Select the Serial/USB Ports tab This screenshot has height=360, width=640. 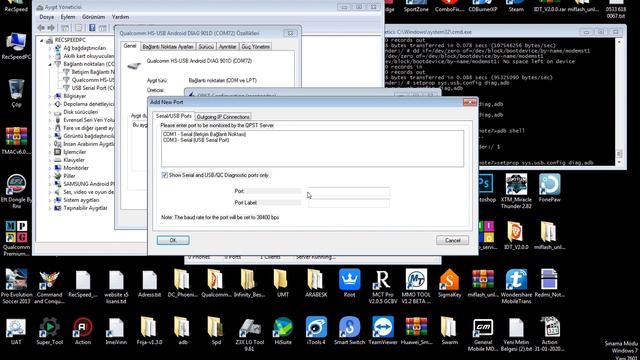[x=173, y=116]
